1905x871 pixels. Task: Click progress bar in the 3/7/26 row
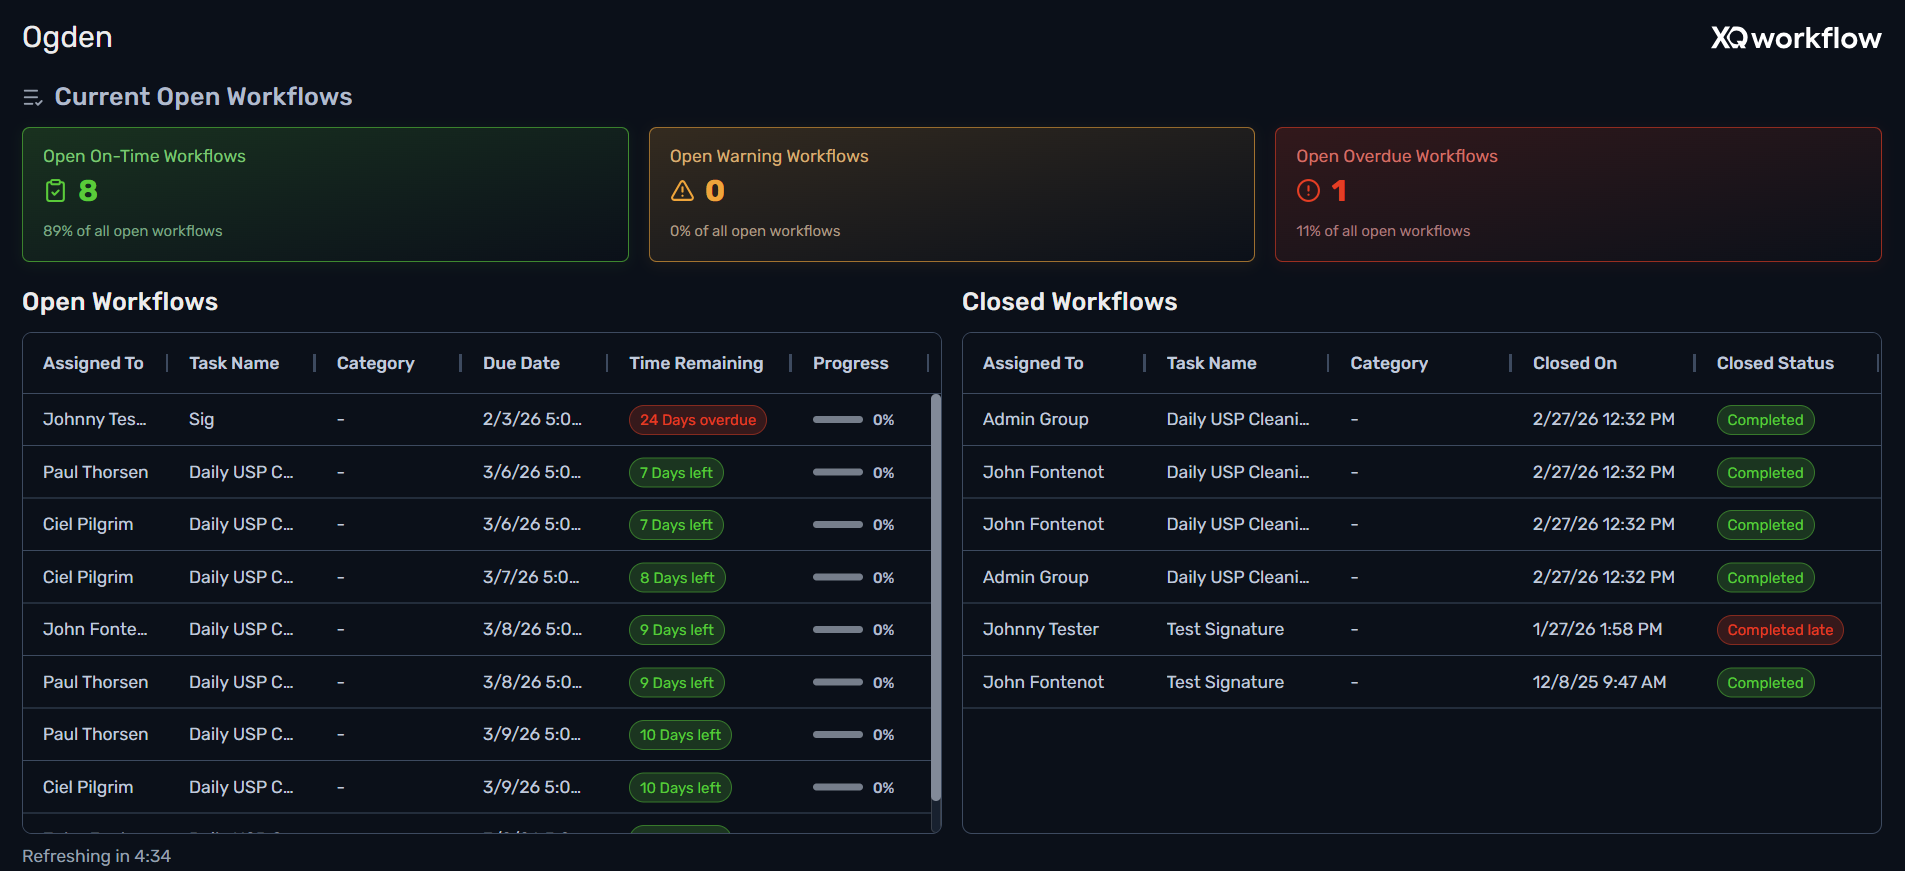click(x=838, y=577)
